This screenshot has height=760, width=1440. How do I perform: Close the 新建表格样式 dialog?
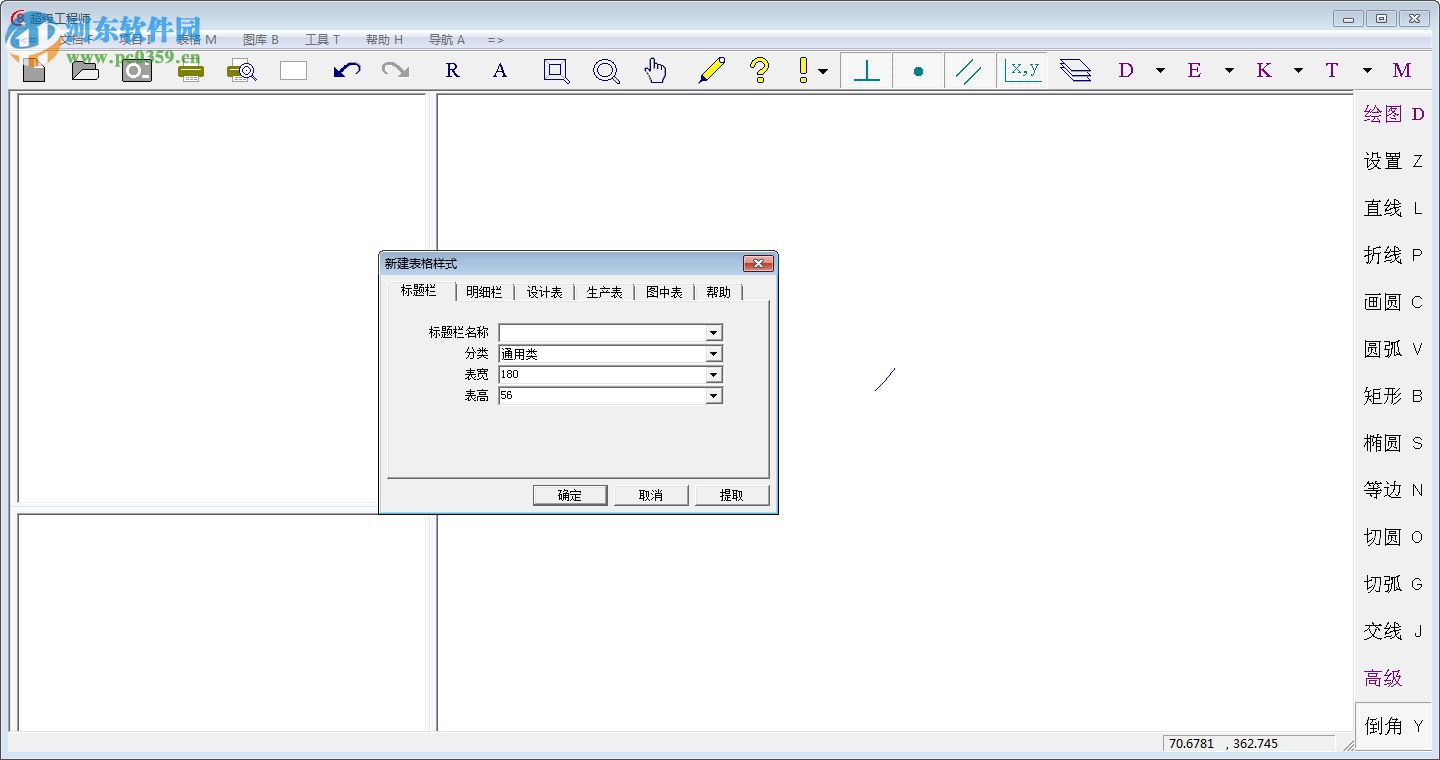click(x=758, y=263)
